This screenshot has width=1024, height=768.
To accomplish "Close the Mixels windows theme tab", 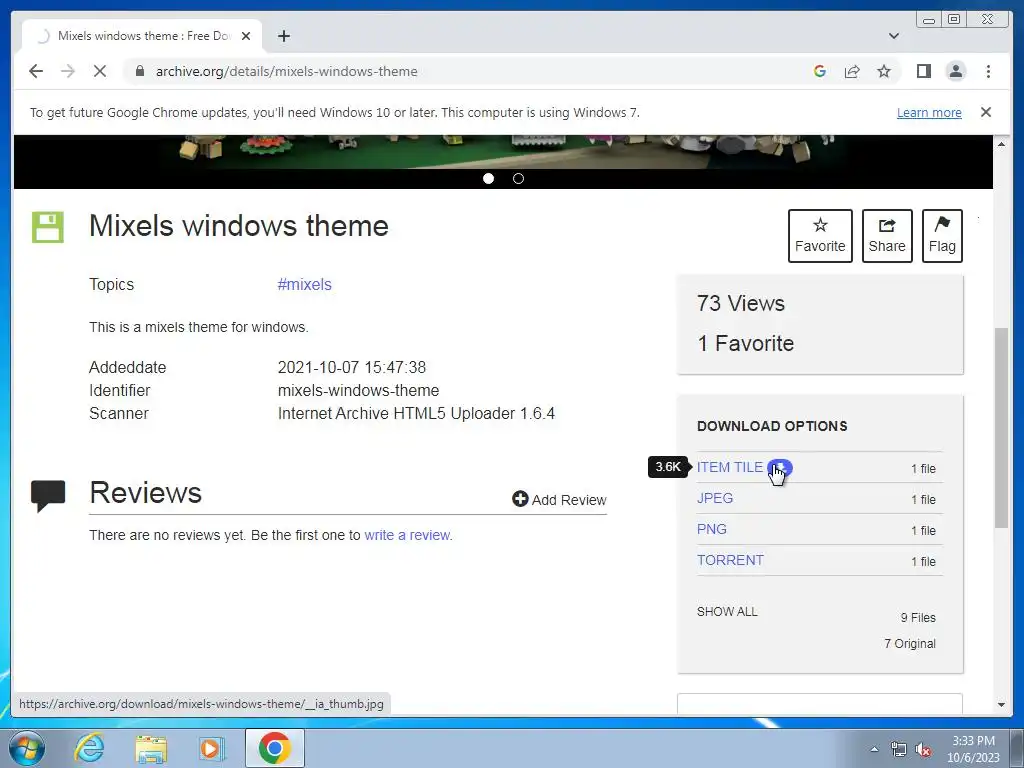I will (246, 36).
